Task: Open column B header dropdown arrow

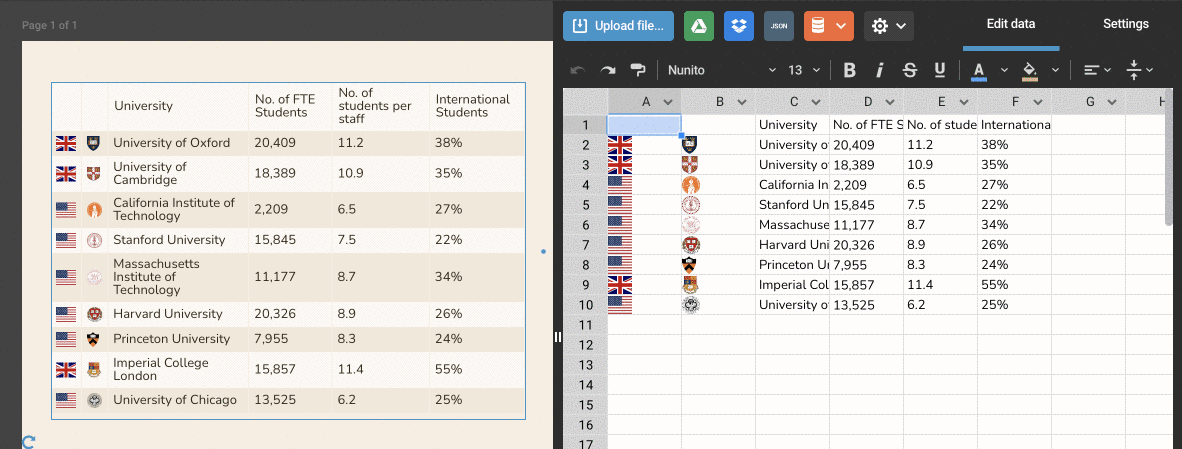Action: (742, 102)
